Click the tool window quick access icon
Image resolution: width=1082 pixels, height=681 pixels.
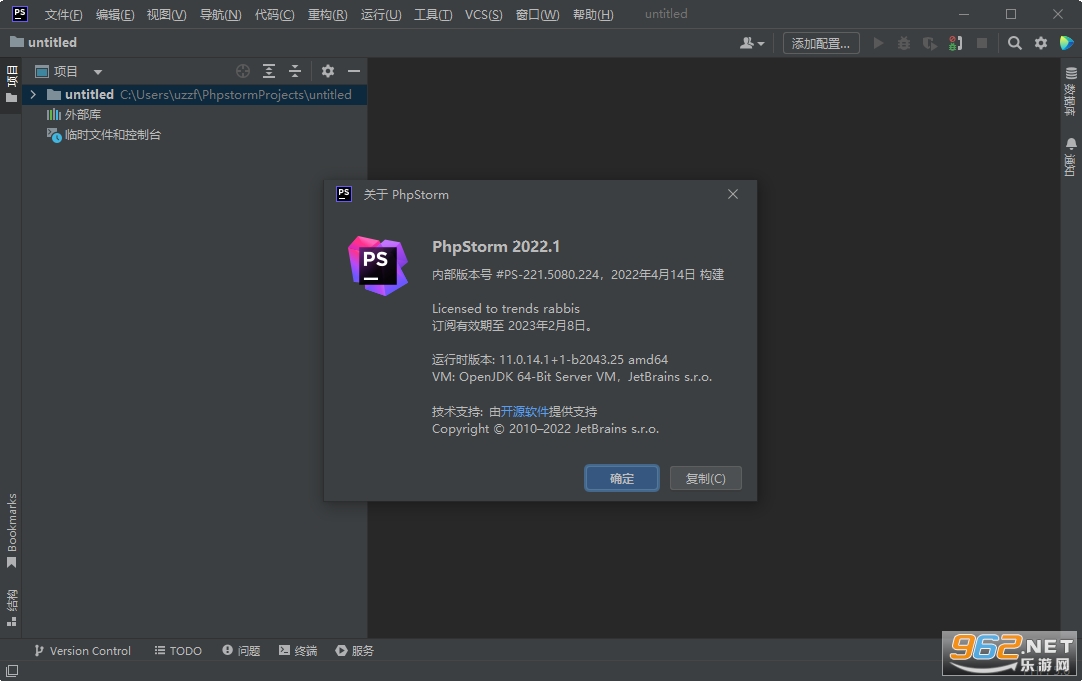[x=12, y=671]
